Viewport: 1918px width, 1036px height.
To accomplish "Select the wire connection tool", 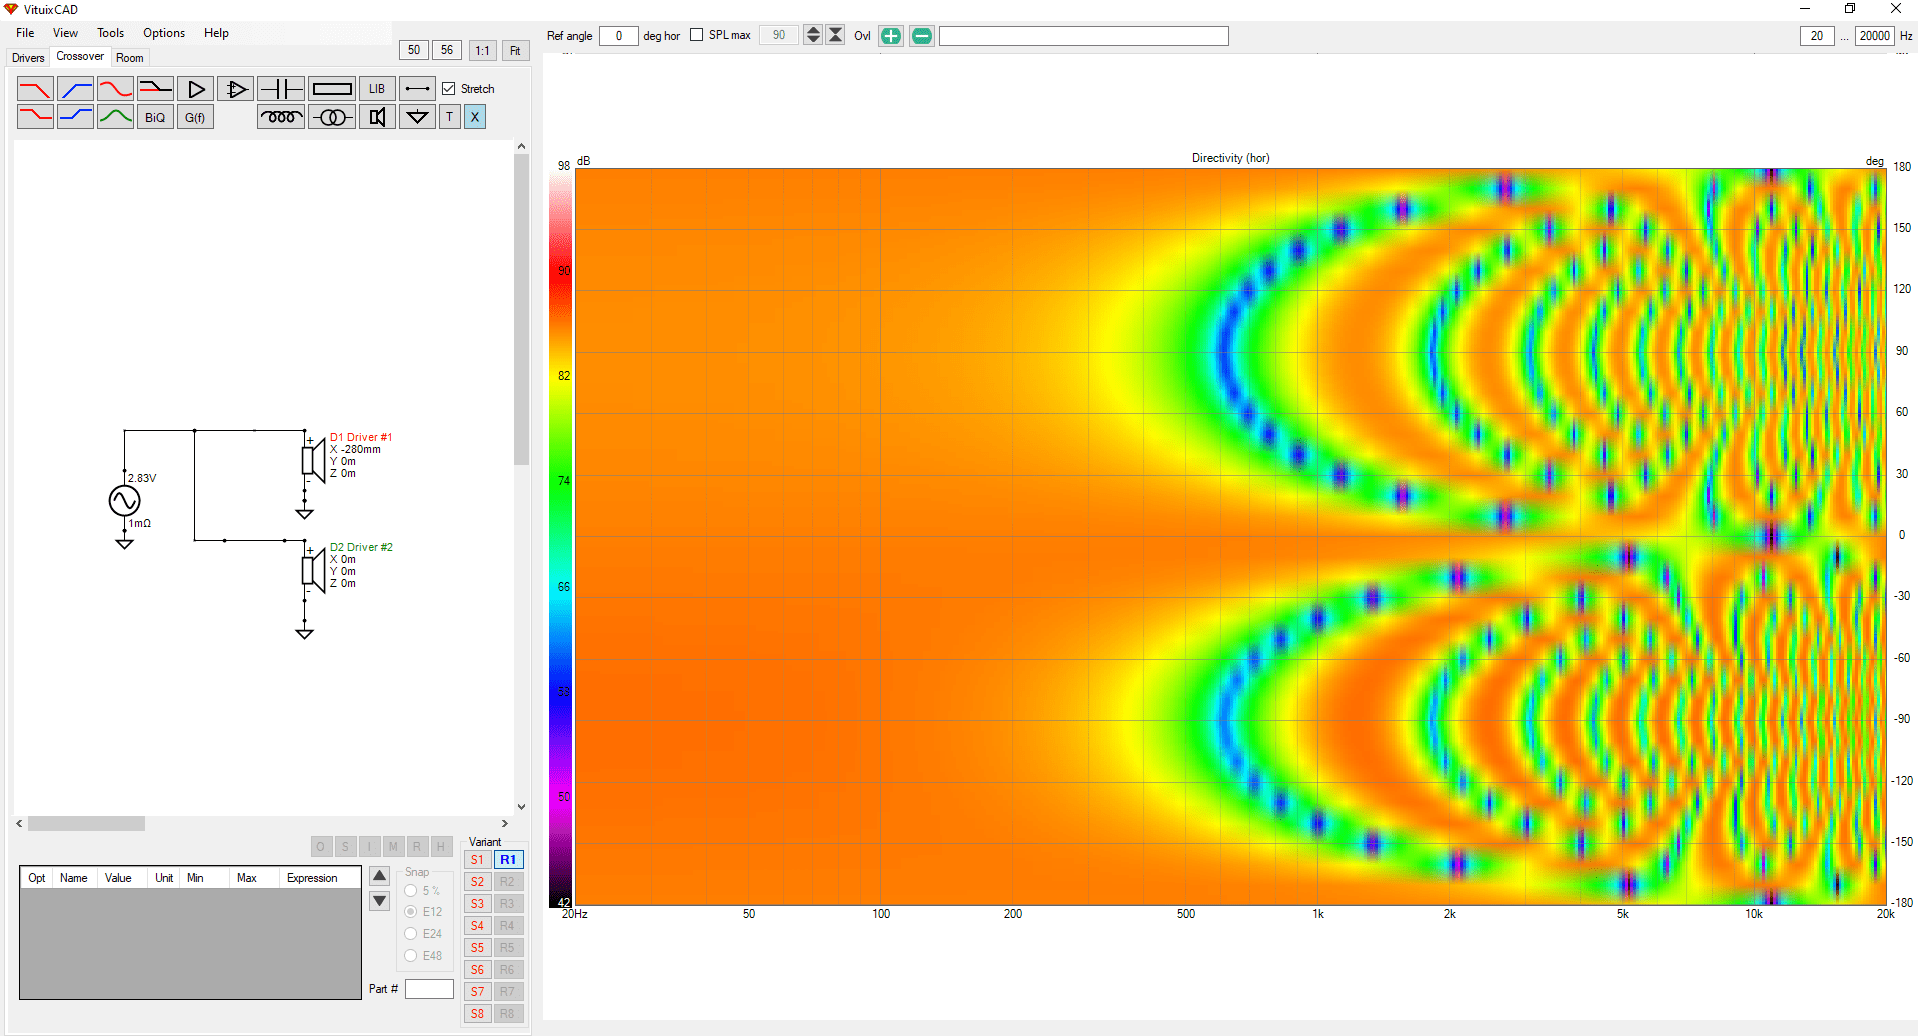I will (417, 89).
